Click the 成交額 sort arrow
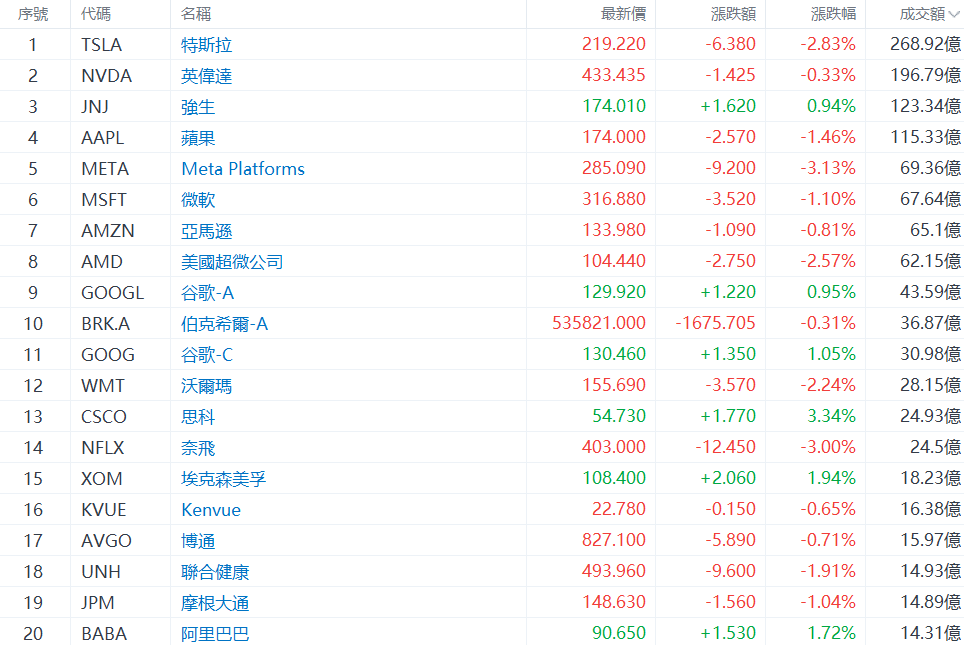The width and height of the screenshot is (964, 645). tap(954, 15)
